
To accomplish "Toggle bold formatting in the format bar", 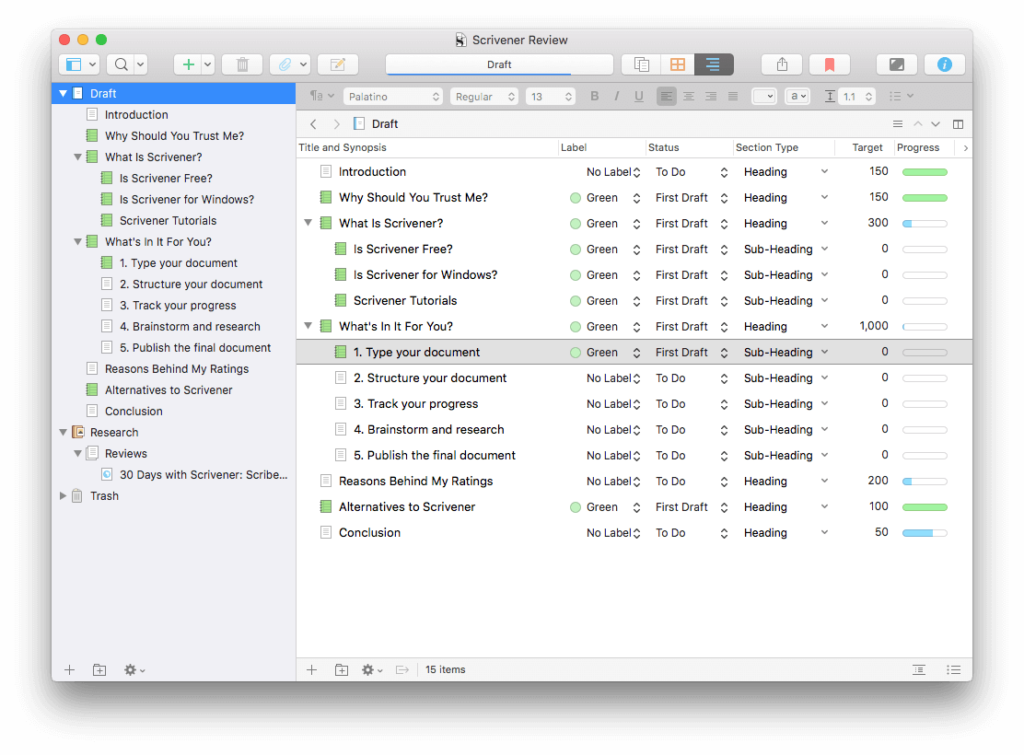I will 594,96.
